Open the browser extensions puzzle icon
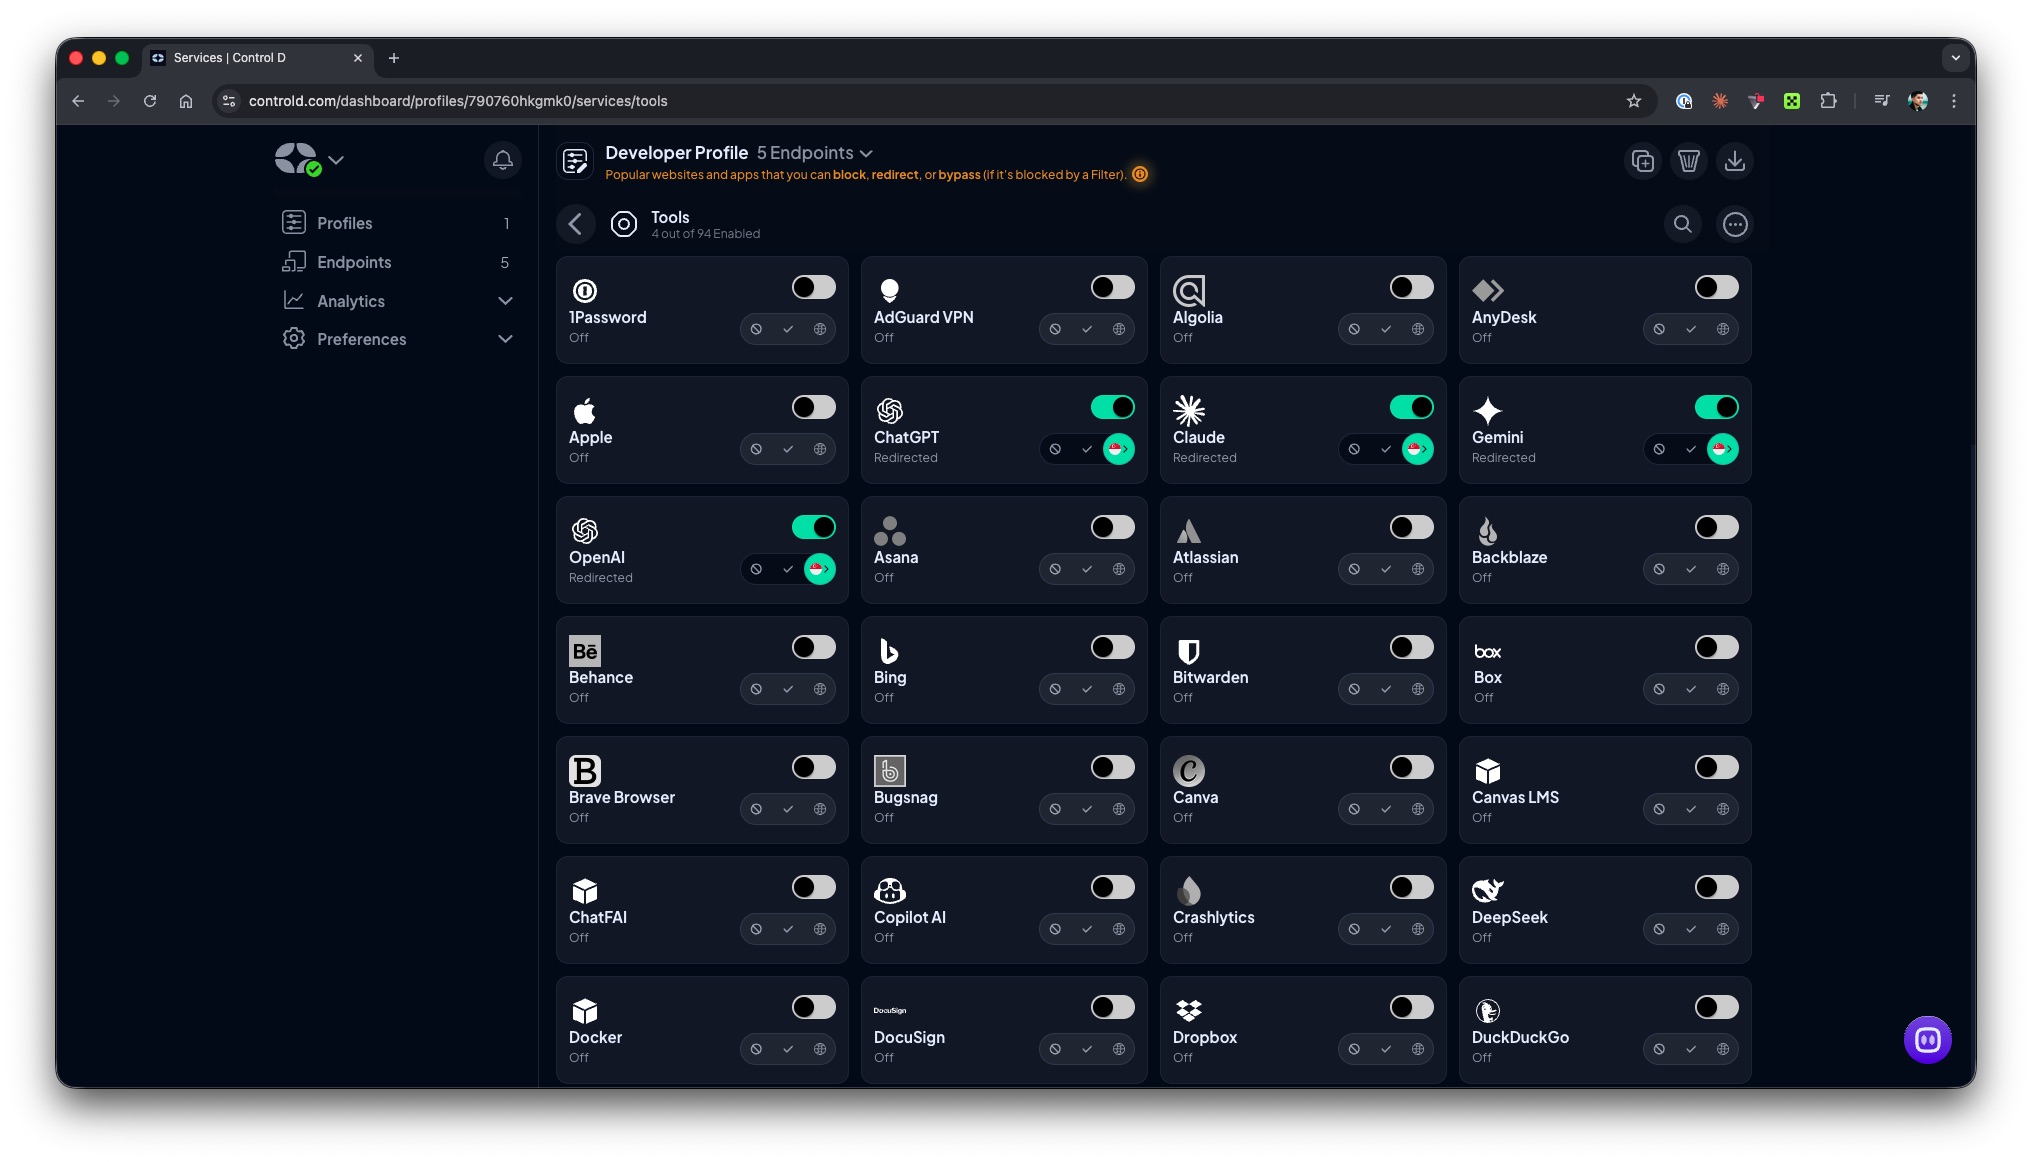Screen dimensions: 2032x1162 point(1828,101)
